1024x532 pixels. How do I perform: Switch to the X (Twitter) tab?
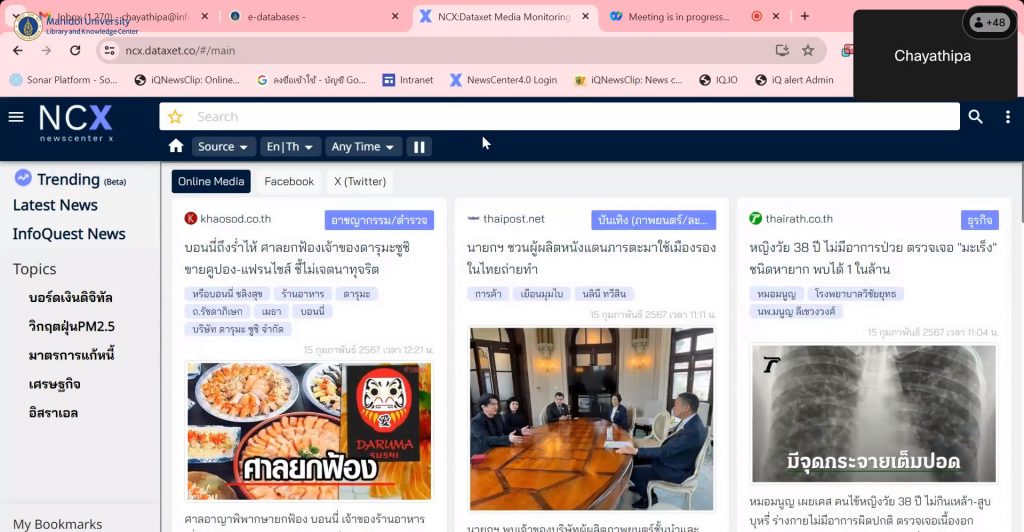359,181
